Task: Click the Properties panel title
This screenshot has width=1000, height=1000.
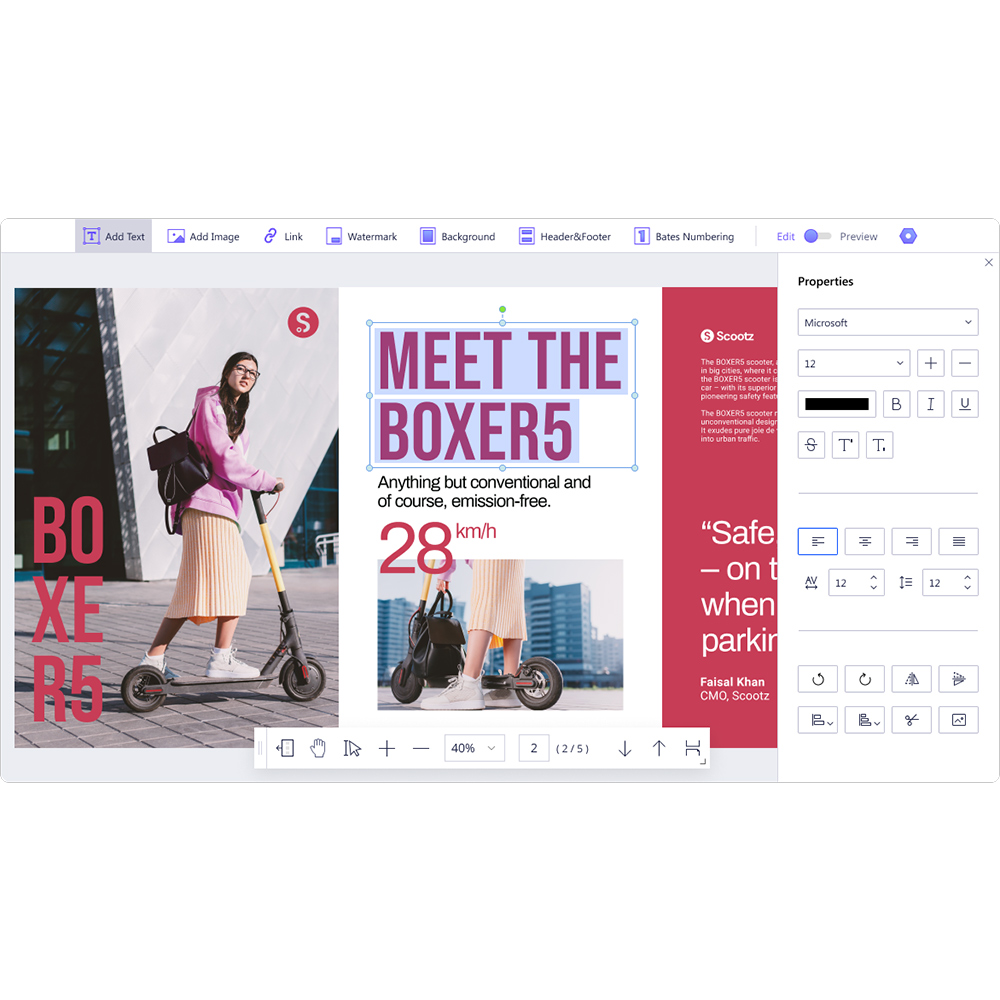Action: pyautogui.click(x=825, y=281)
